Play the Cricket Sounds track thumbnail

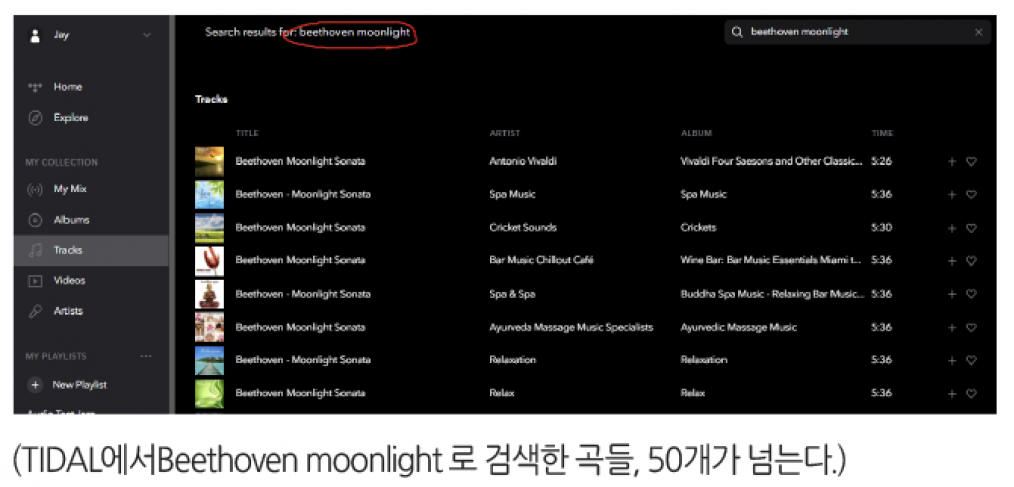(210, 228)
